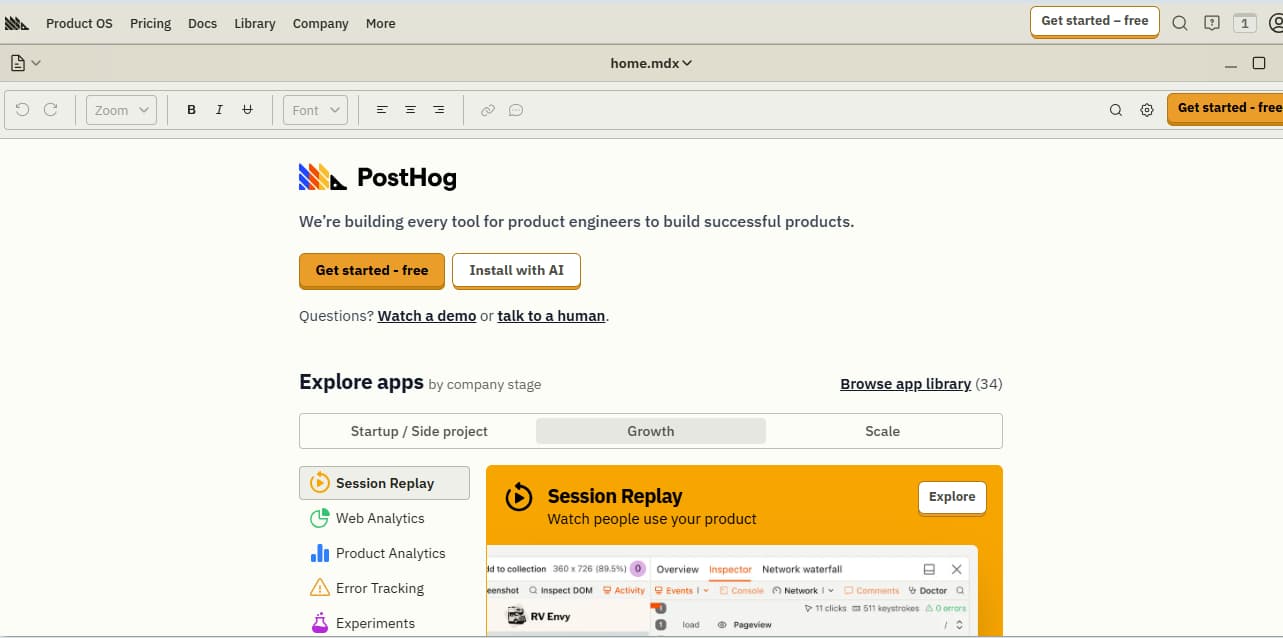1283x638 pixels.
Task: Toggle strikethrough formatting
Action: [247, 110]
